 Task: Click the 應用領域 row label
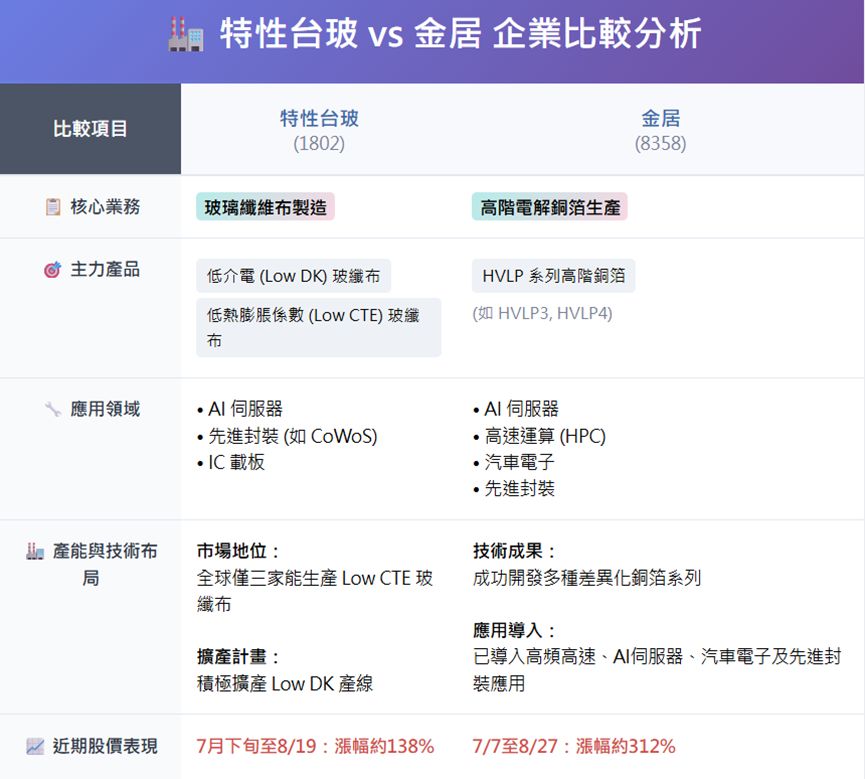pos(105,409)
